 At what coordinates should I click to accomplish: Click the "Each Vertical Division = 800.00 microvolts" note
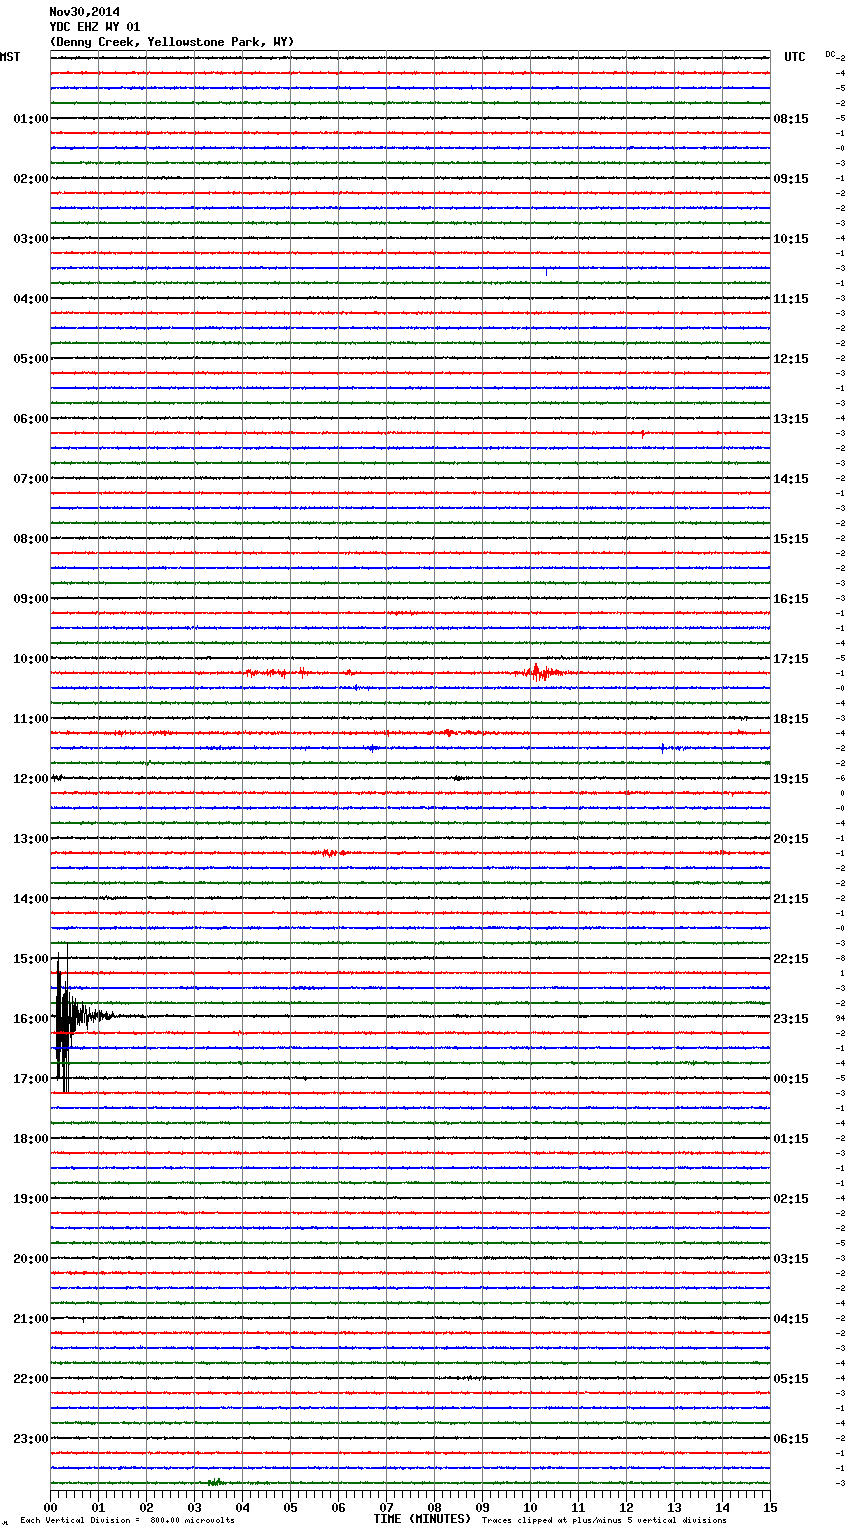click(127, 1520)
